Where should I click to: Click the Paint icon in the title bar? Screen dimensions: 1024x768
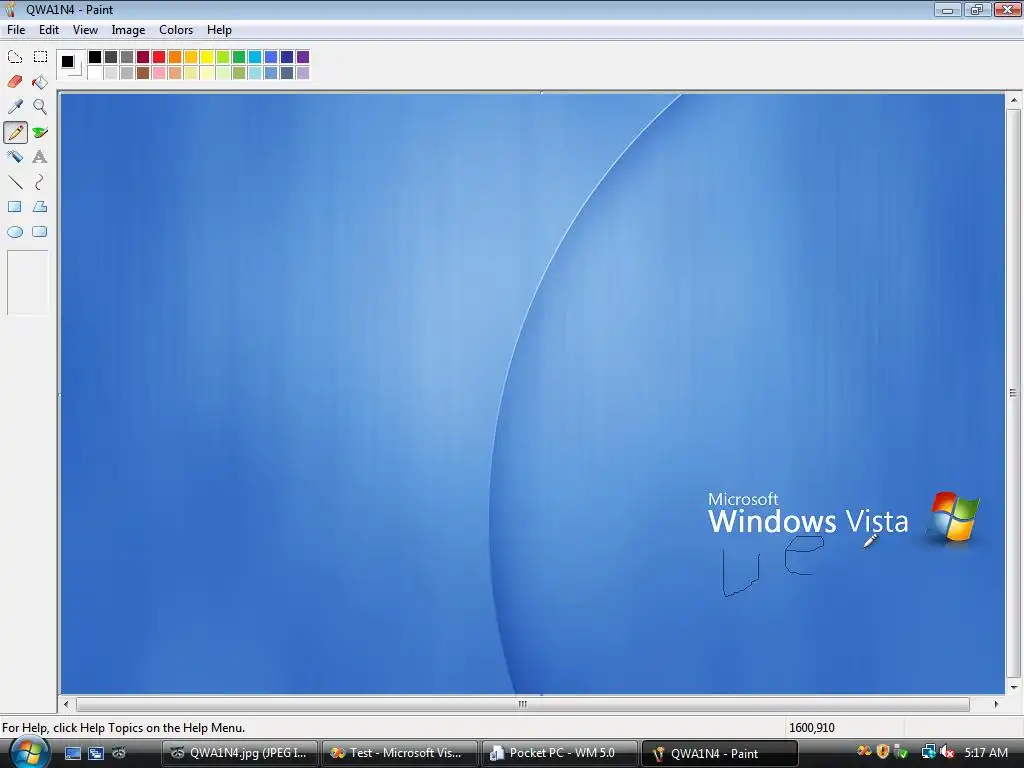pyautogui.click(x=10, y=9)
